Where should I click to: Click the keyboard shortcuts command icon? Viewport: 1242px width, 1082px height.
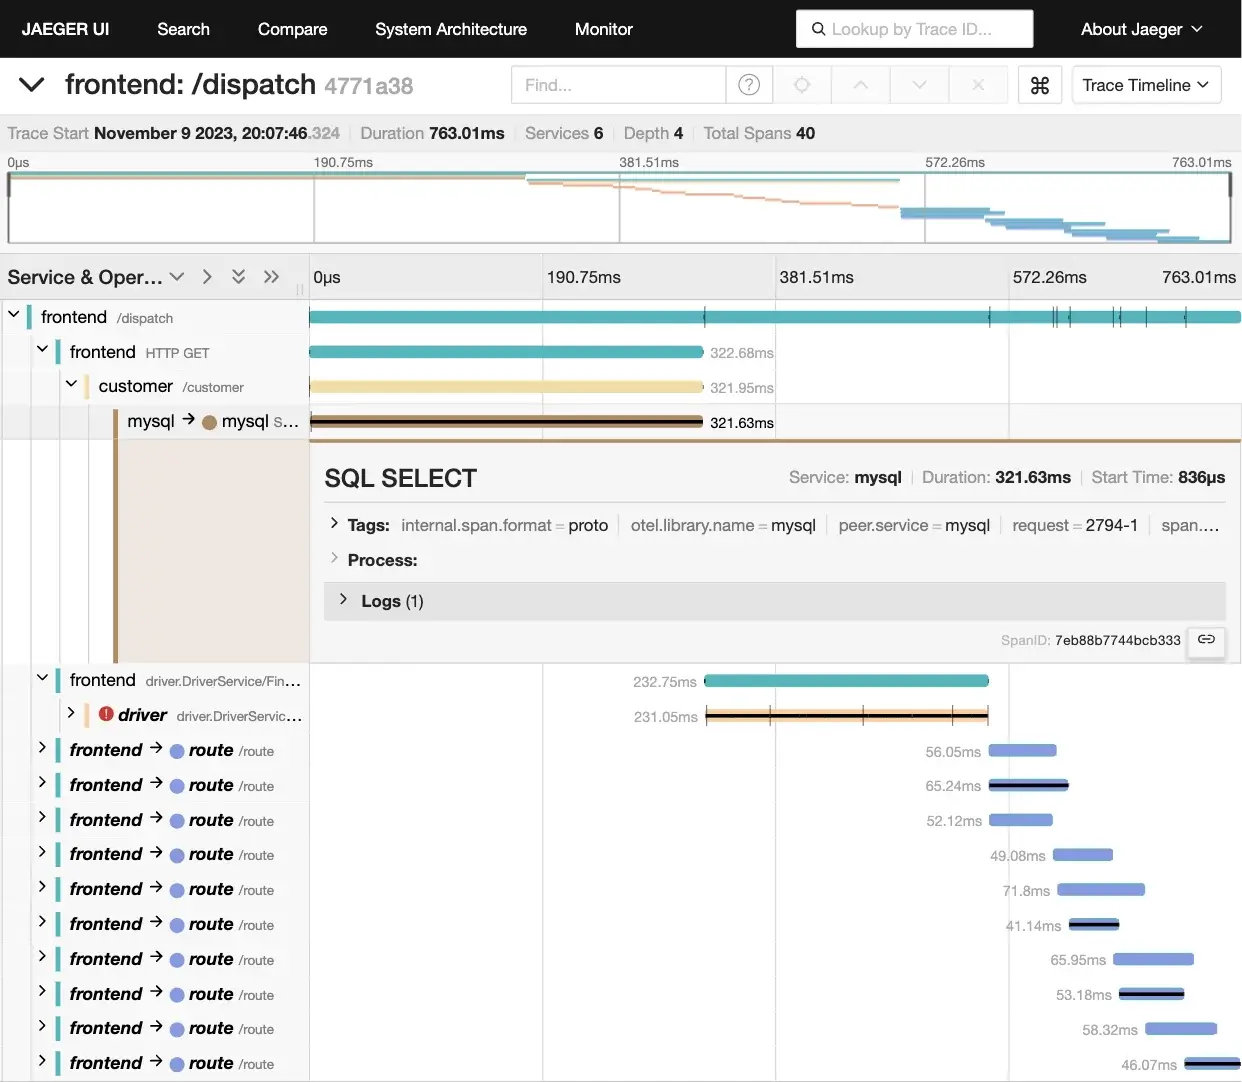tap(1040, 85)
